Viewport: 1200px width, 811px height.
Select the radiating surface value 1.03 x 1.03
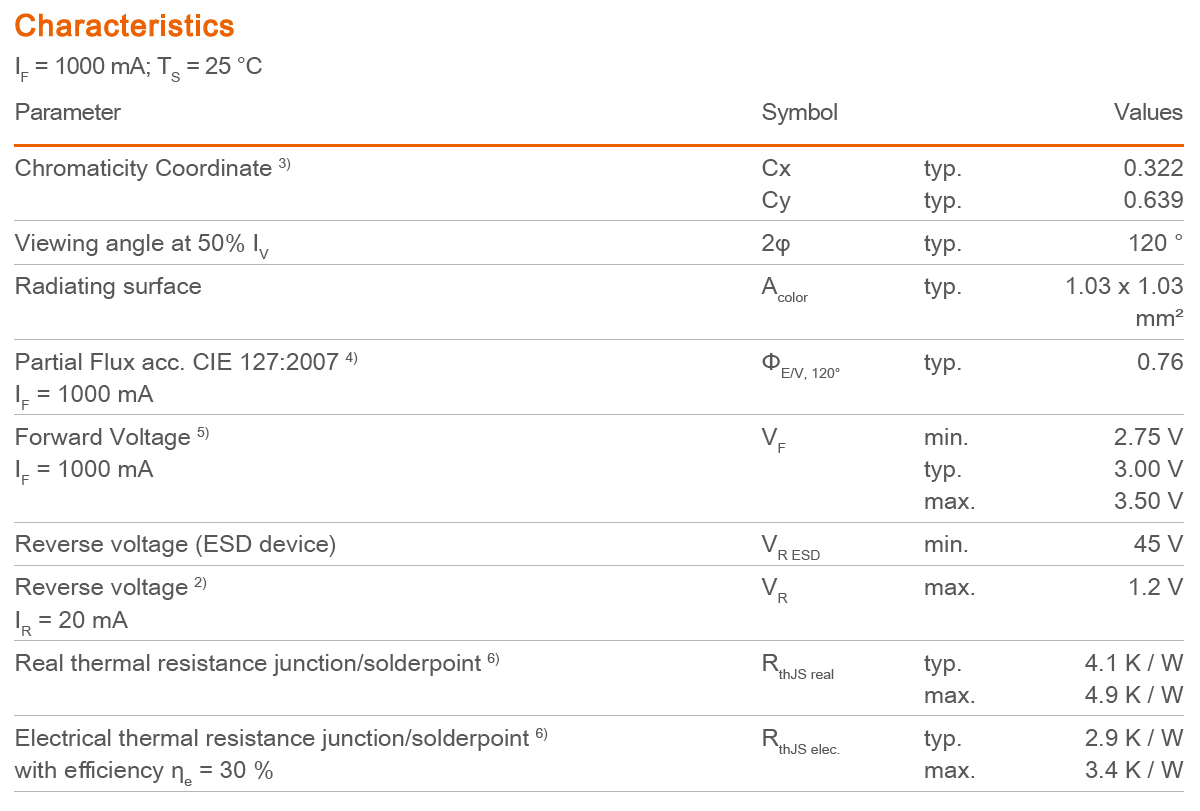point(1124,286)
